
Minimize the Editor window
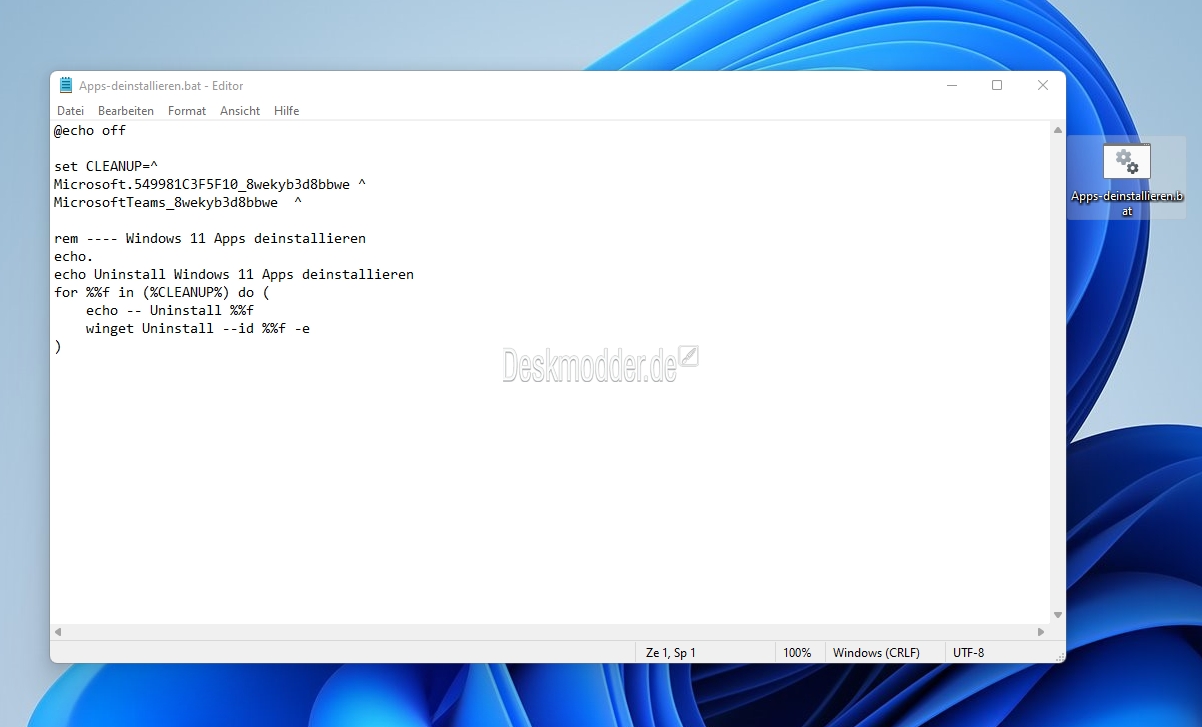pyautogui.click(x=951, y=86)
